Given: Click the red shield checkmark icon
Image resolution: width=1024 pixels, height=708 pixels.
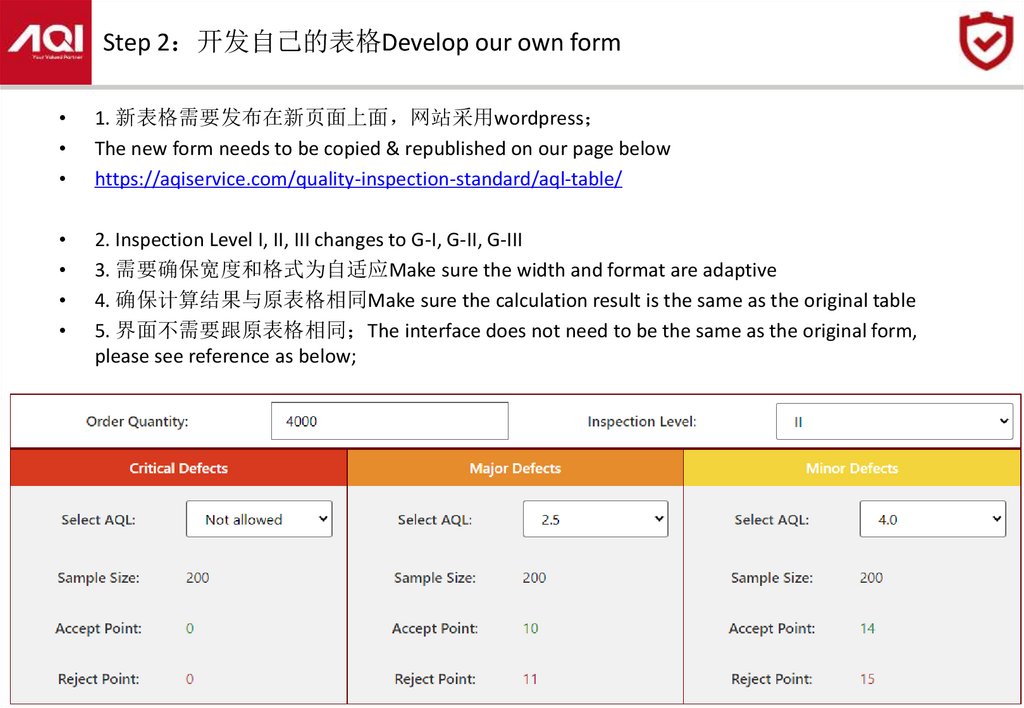Looking at the screenshot, I should coord(986,42).
